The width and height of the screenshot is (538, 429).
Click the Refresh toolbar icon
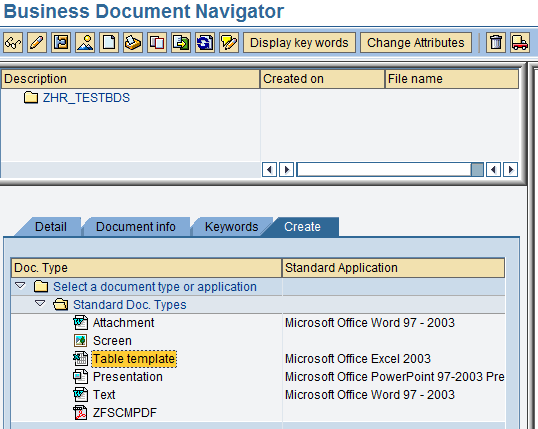pos(205,43)
